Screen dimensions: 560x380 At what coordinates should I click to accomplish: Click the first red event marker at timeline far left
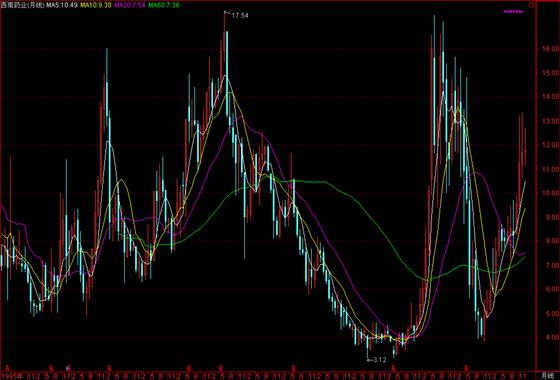tap(7, 368)
